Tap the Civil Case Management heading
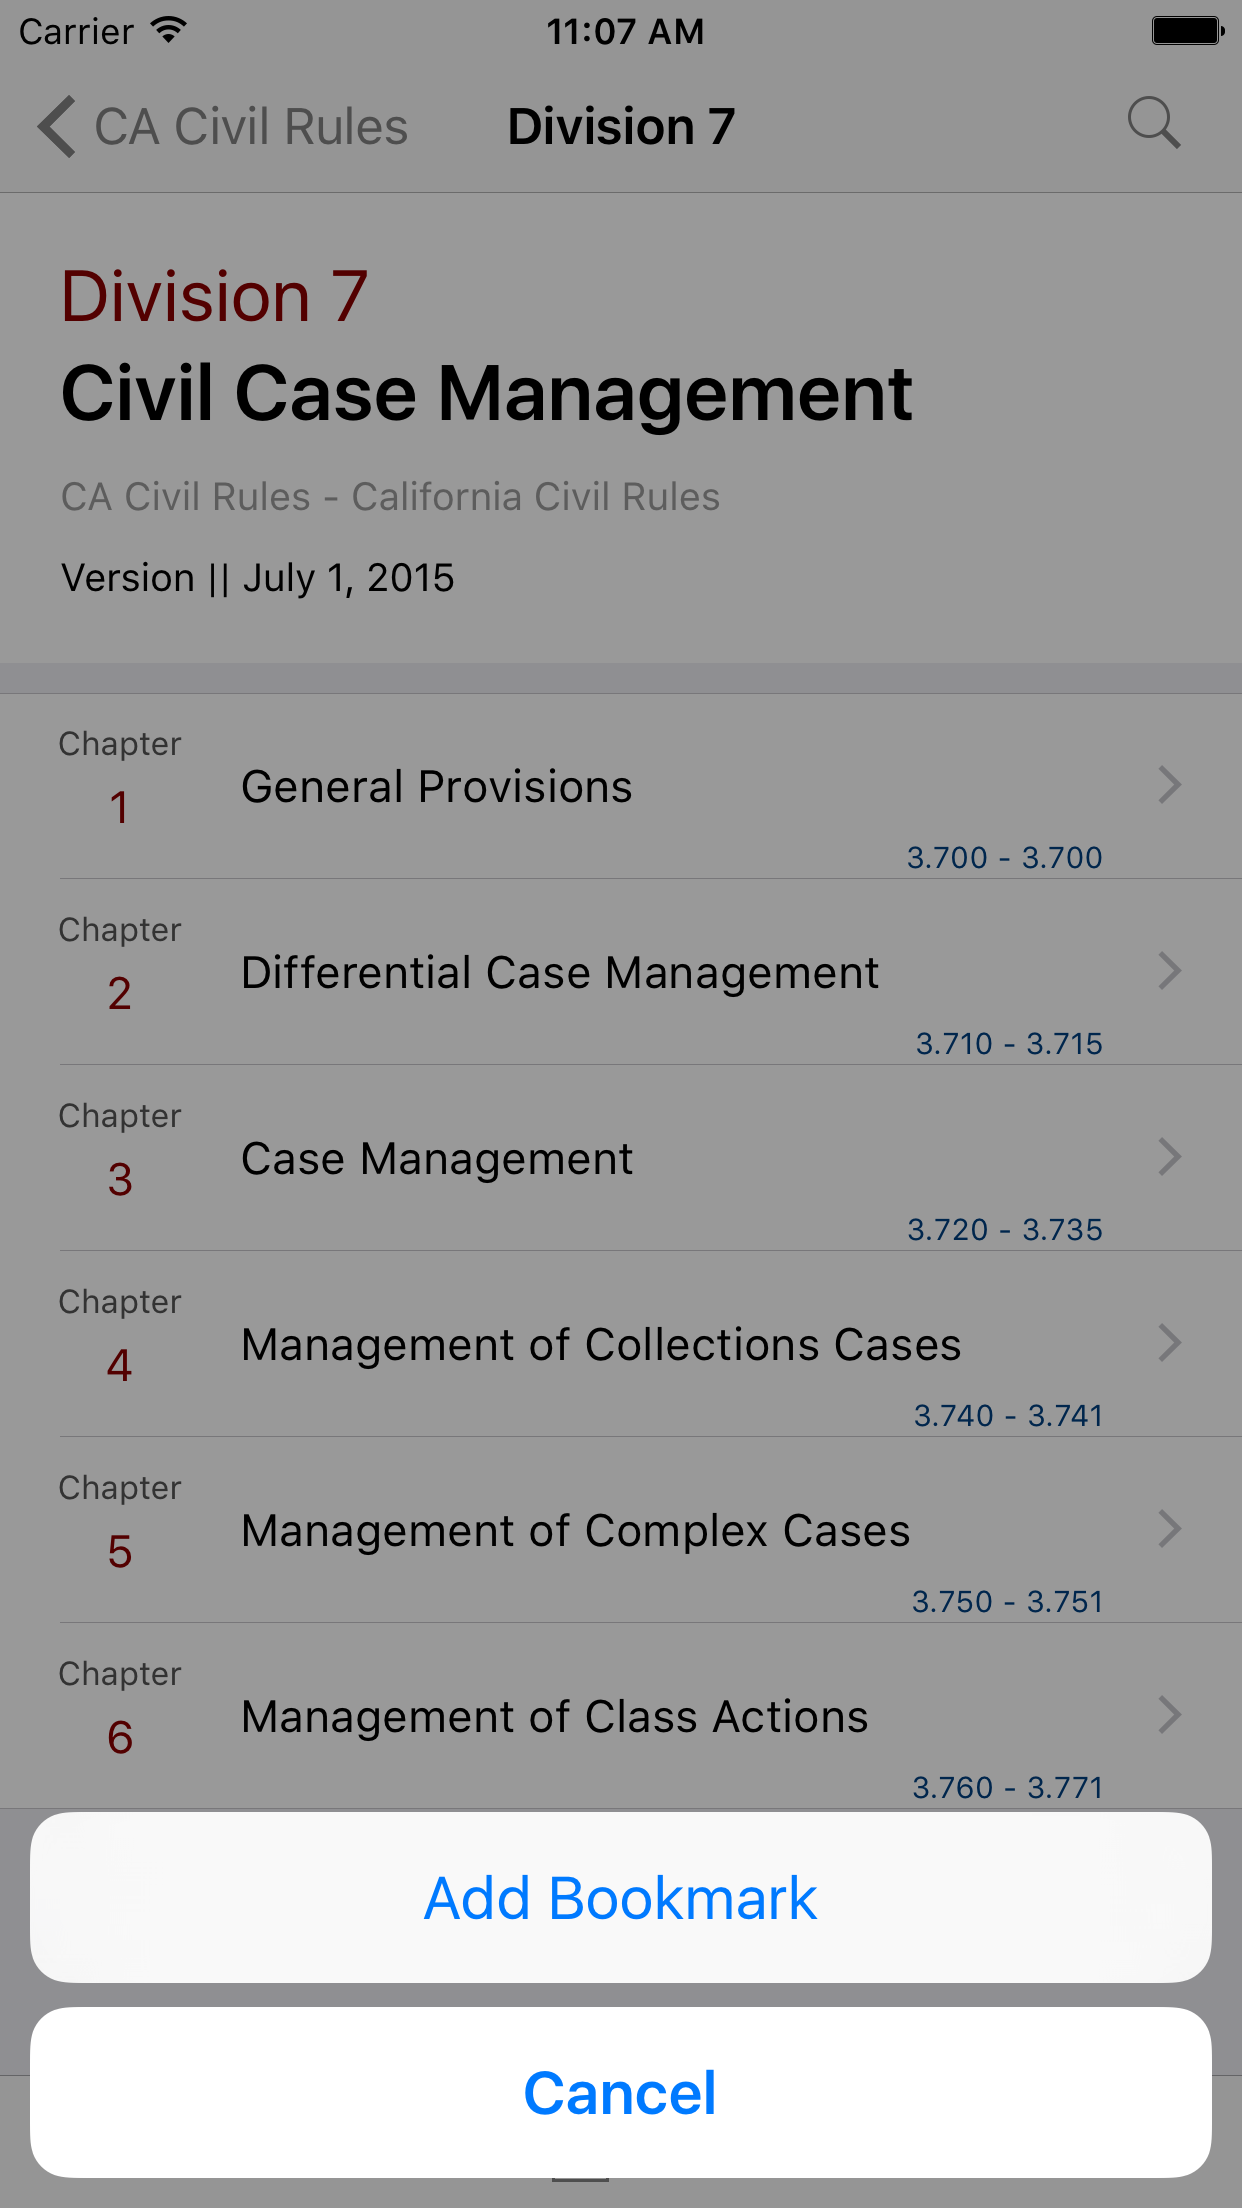Viewport: 1242px width, 2208px height. pyautogui.click(x=486, y=393)
